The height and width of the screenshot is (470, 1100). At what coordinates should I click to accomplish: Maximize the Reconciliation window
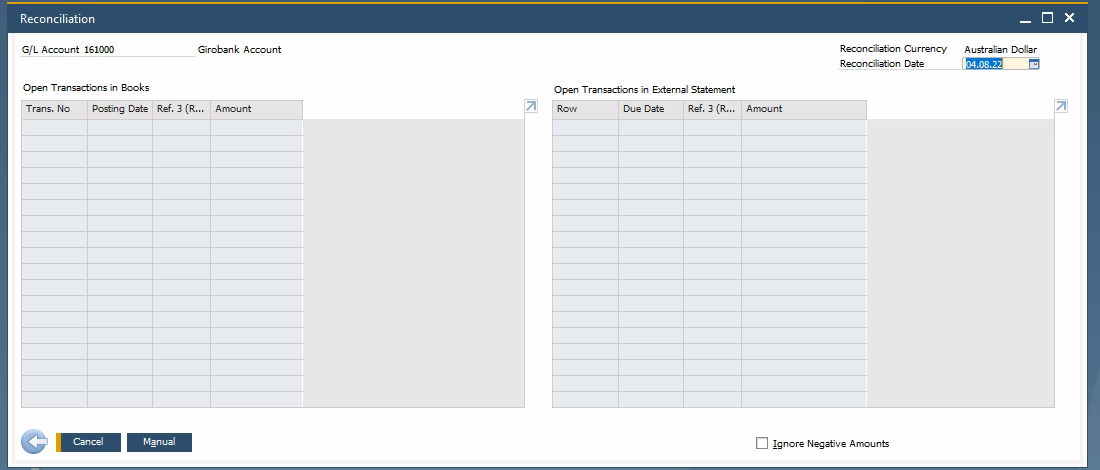coord(1047,18)
